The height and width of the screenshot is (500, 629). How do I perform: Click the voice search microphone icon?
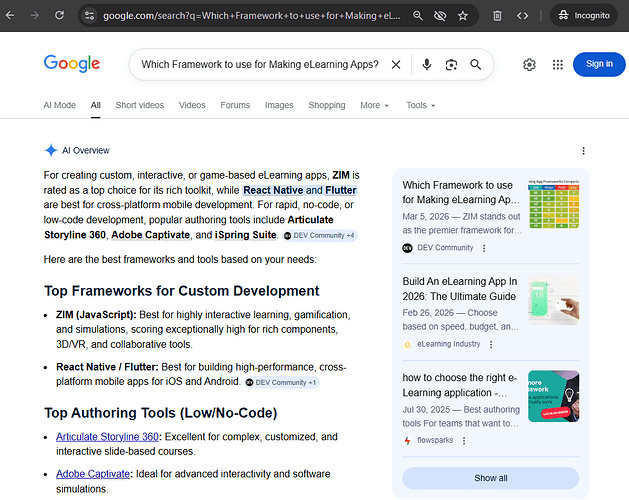pyautogui.click(x=427, y=65)
